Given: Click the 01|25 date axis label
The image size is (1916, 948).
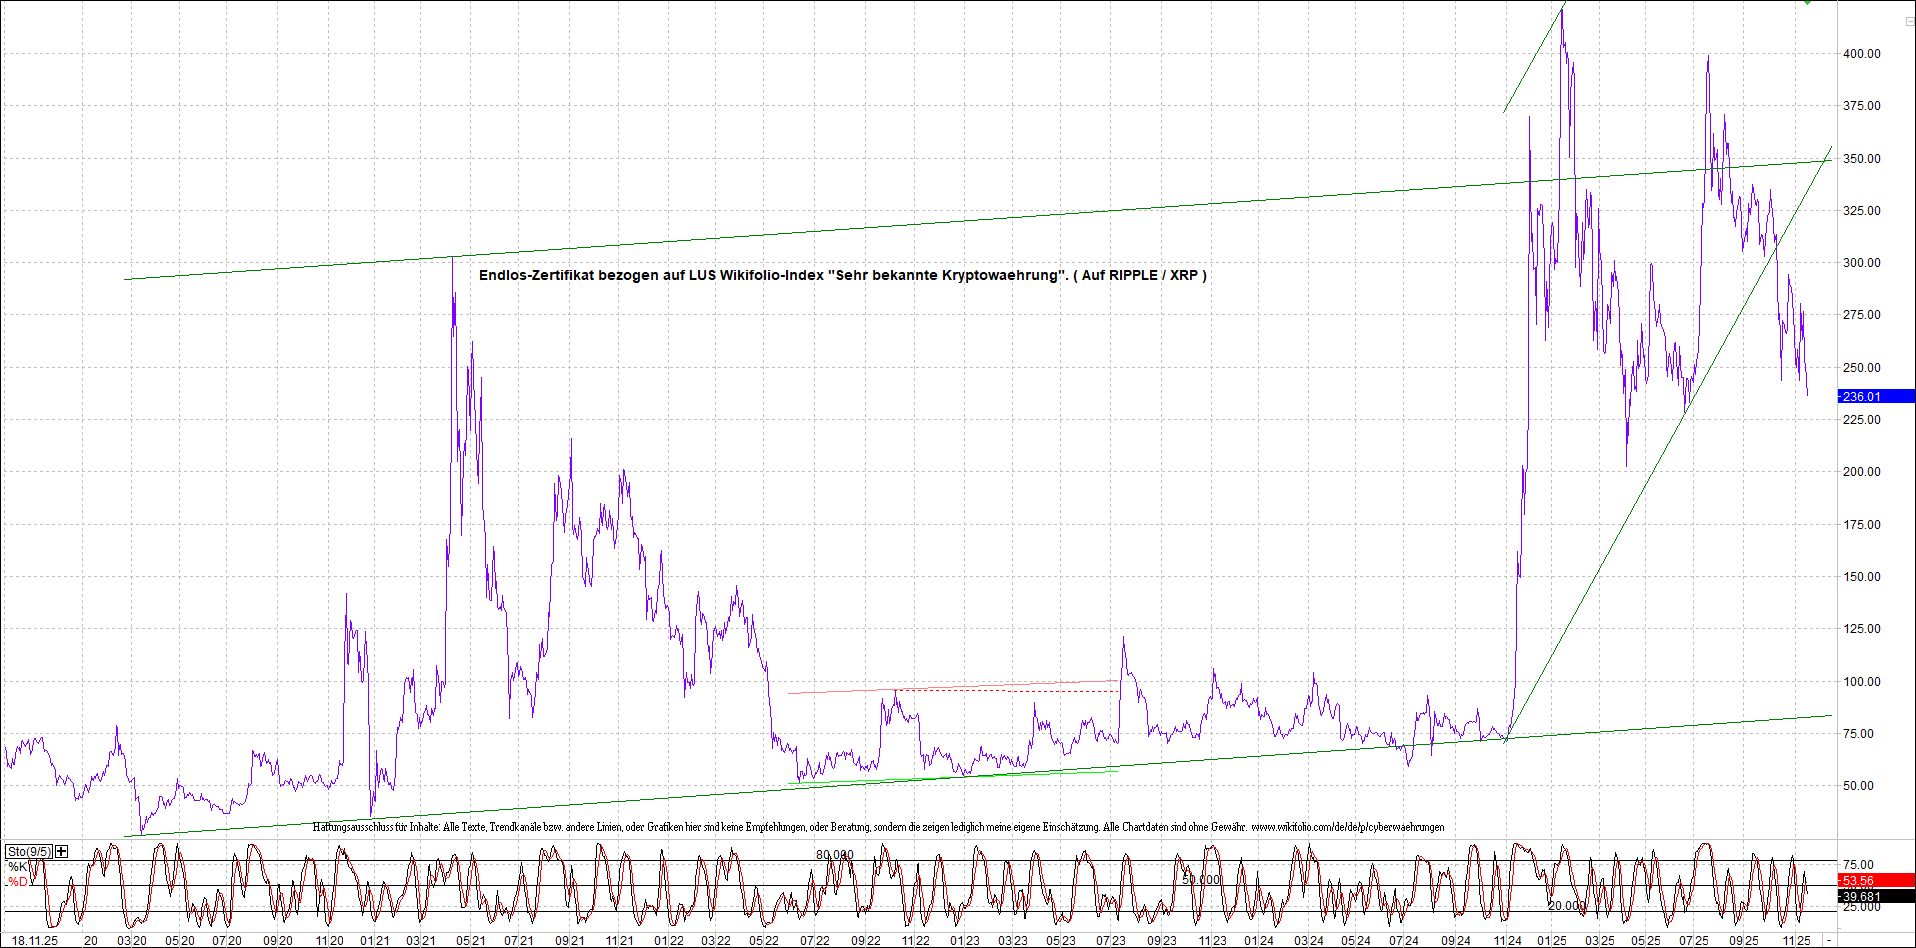Looking at the screenshot, I should tap(1552, 940).
